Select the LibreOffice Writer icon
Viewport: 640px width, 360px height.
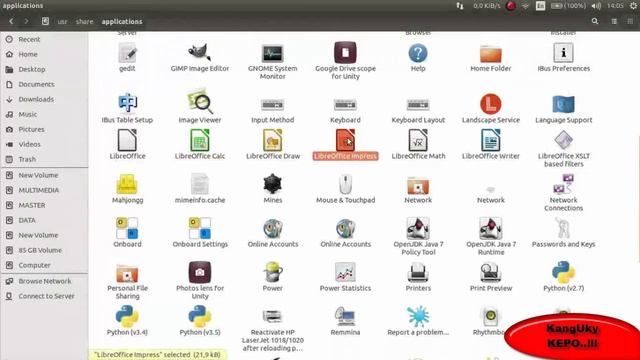point(491,140)
